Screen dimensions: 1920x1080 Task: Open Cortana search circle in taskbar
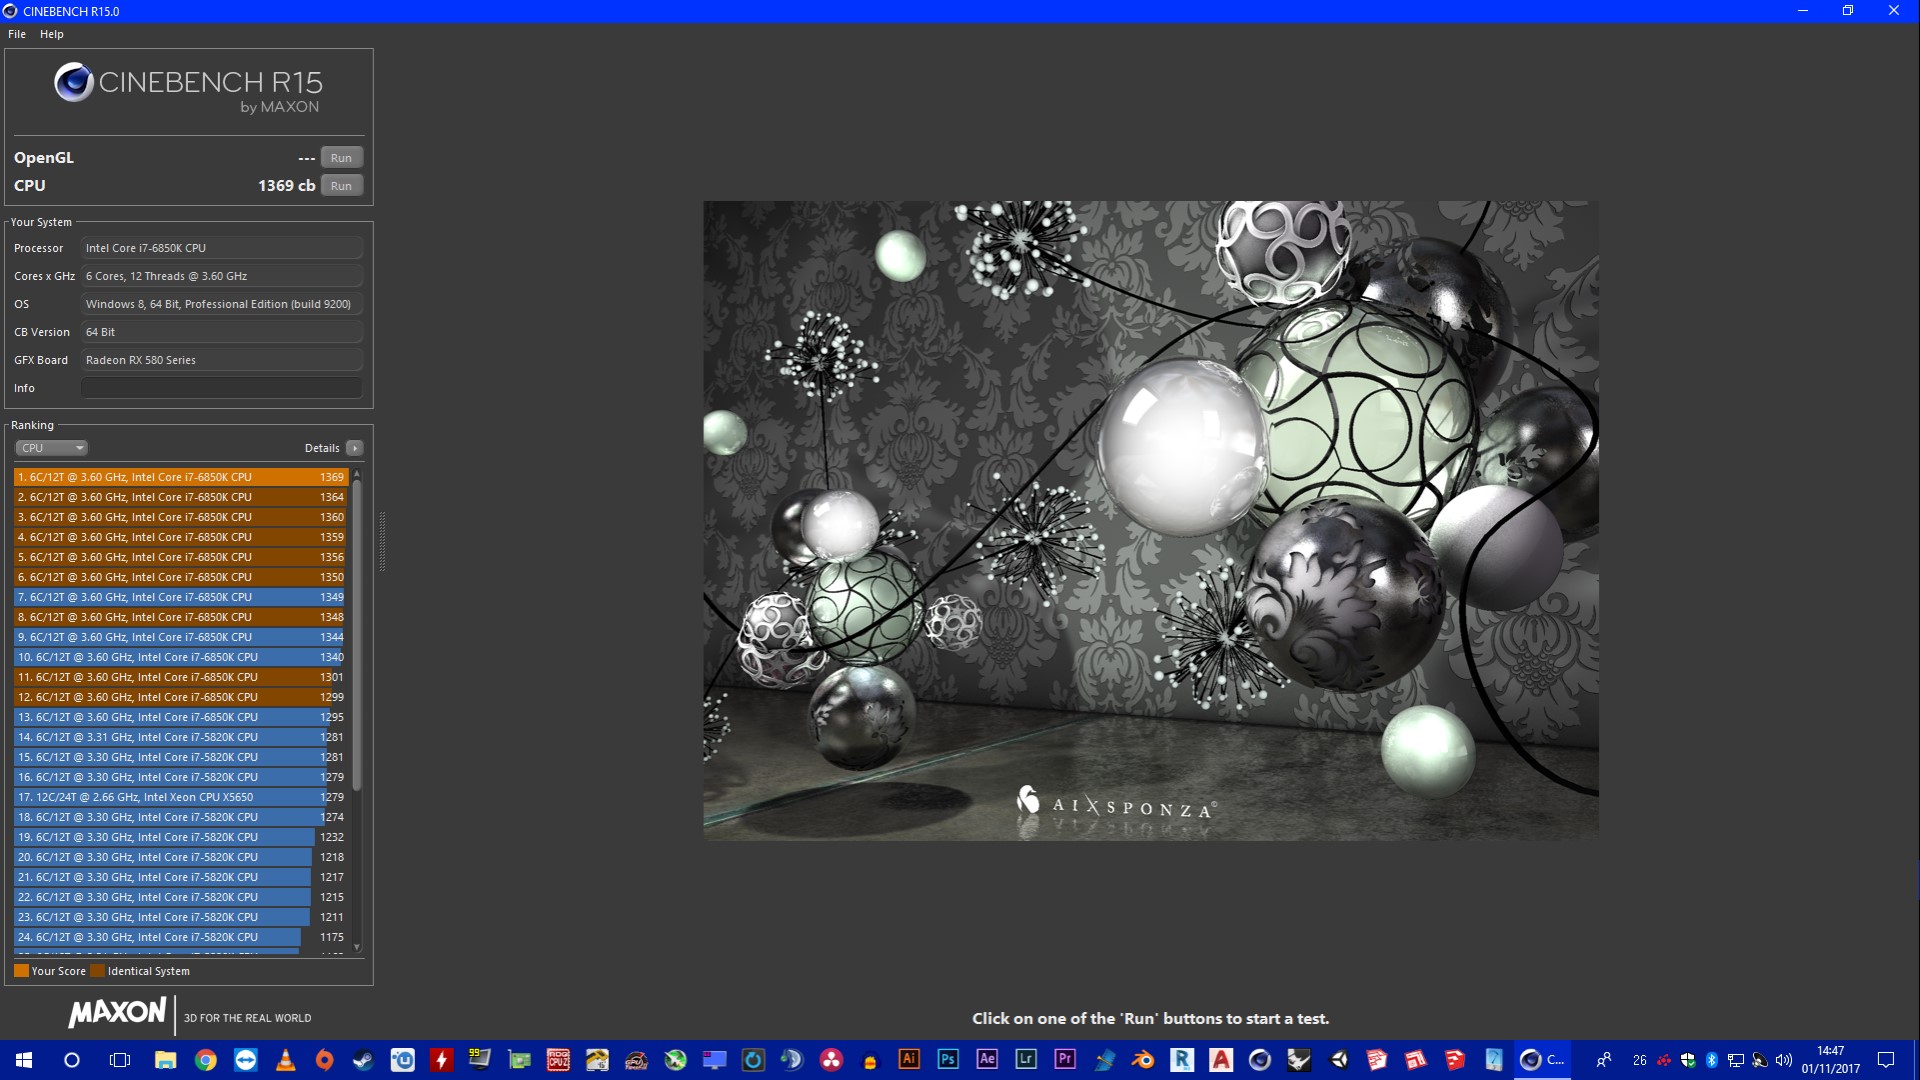click(72, 1060)
